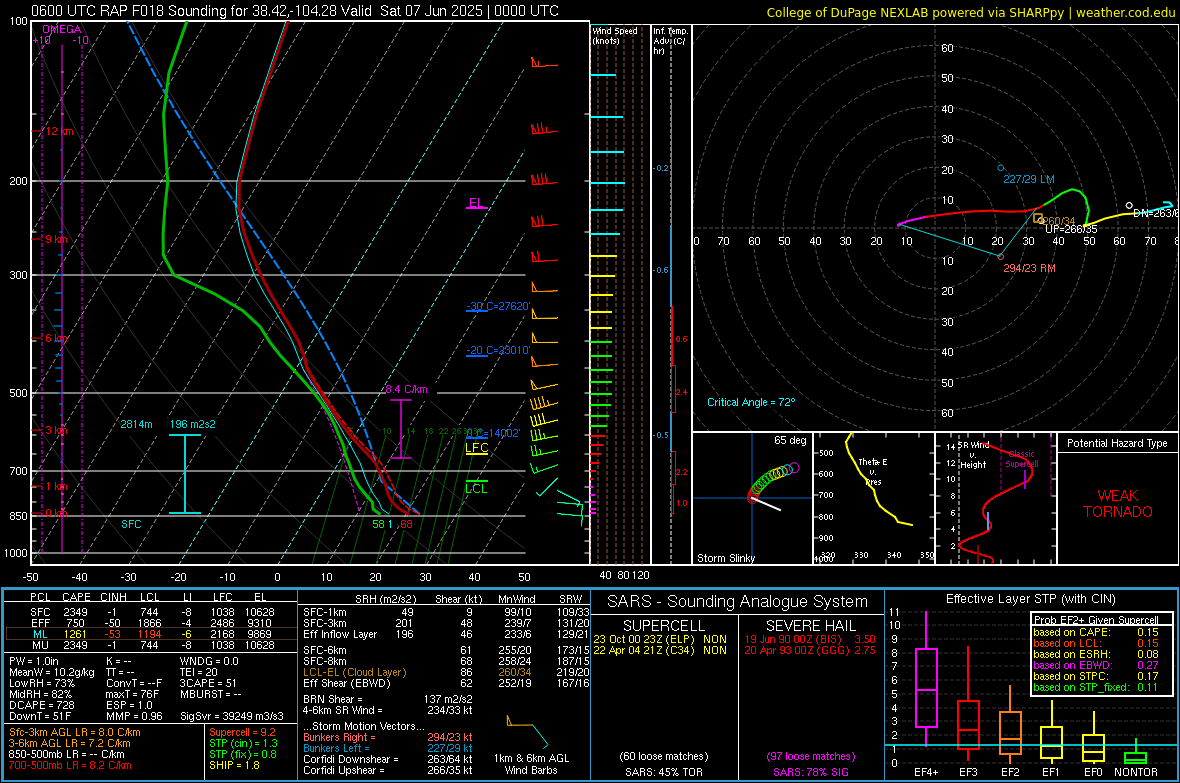Click the STP (cin) = 1.3 value
Screen dimensions: 1180x783
pos(243,743)
